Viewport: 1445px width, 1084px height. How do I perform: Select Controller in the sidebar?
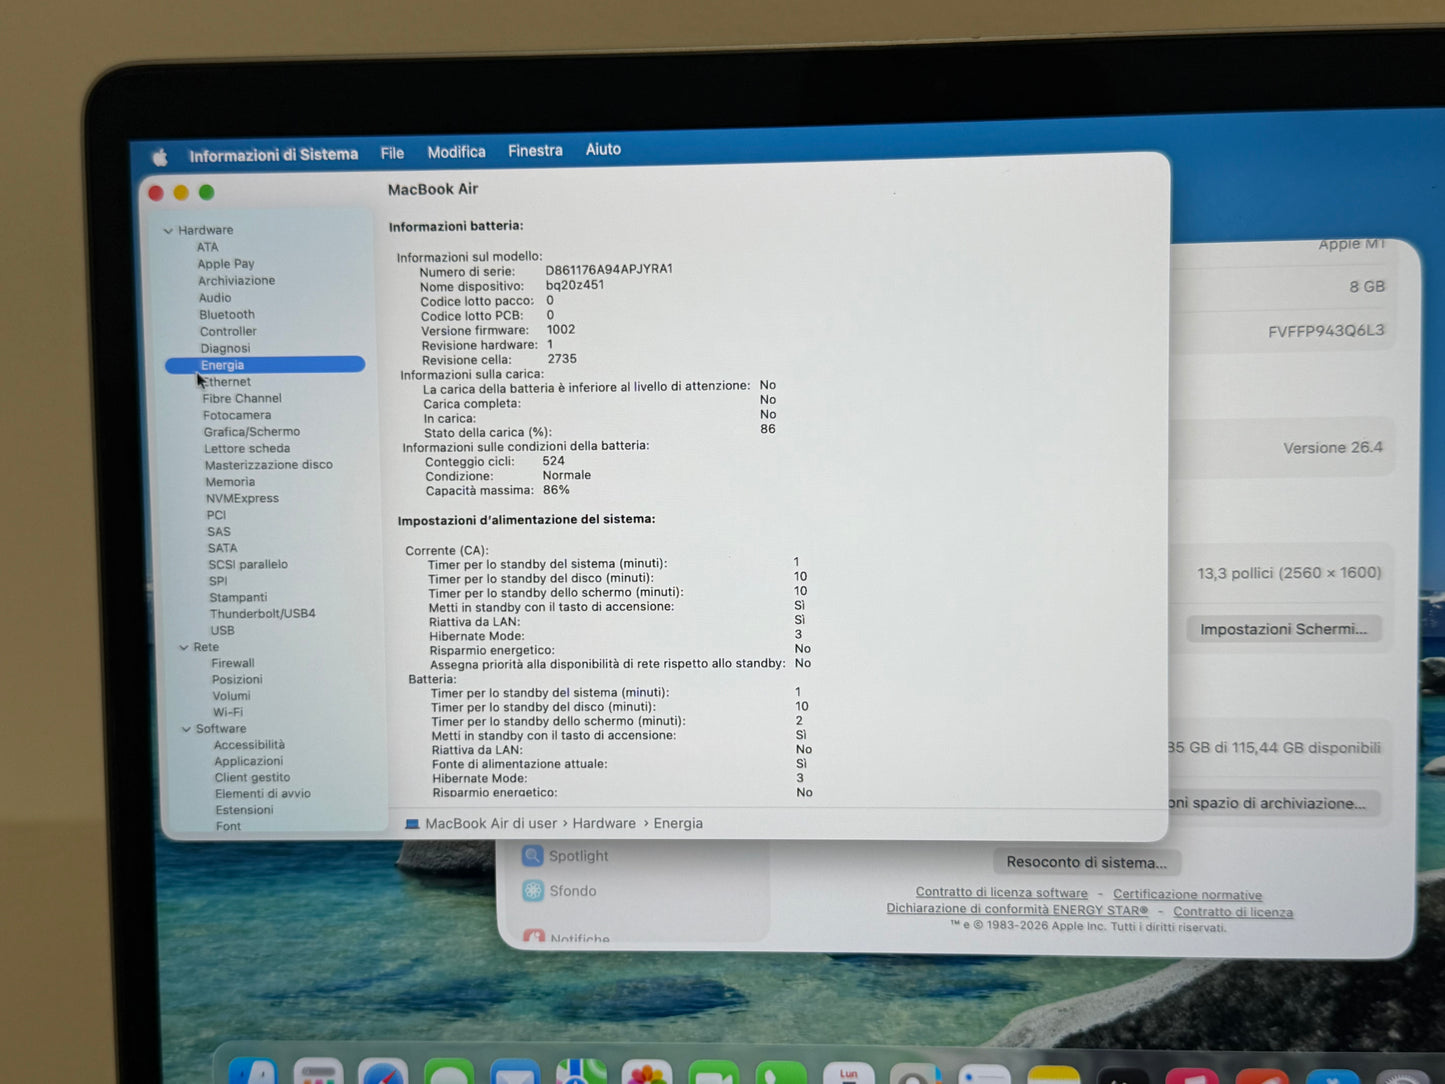(x=228, y=332)
